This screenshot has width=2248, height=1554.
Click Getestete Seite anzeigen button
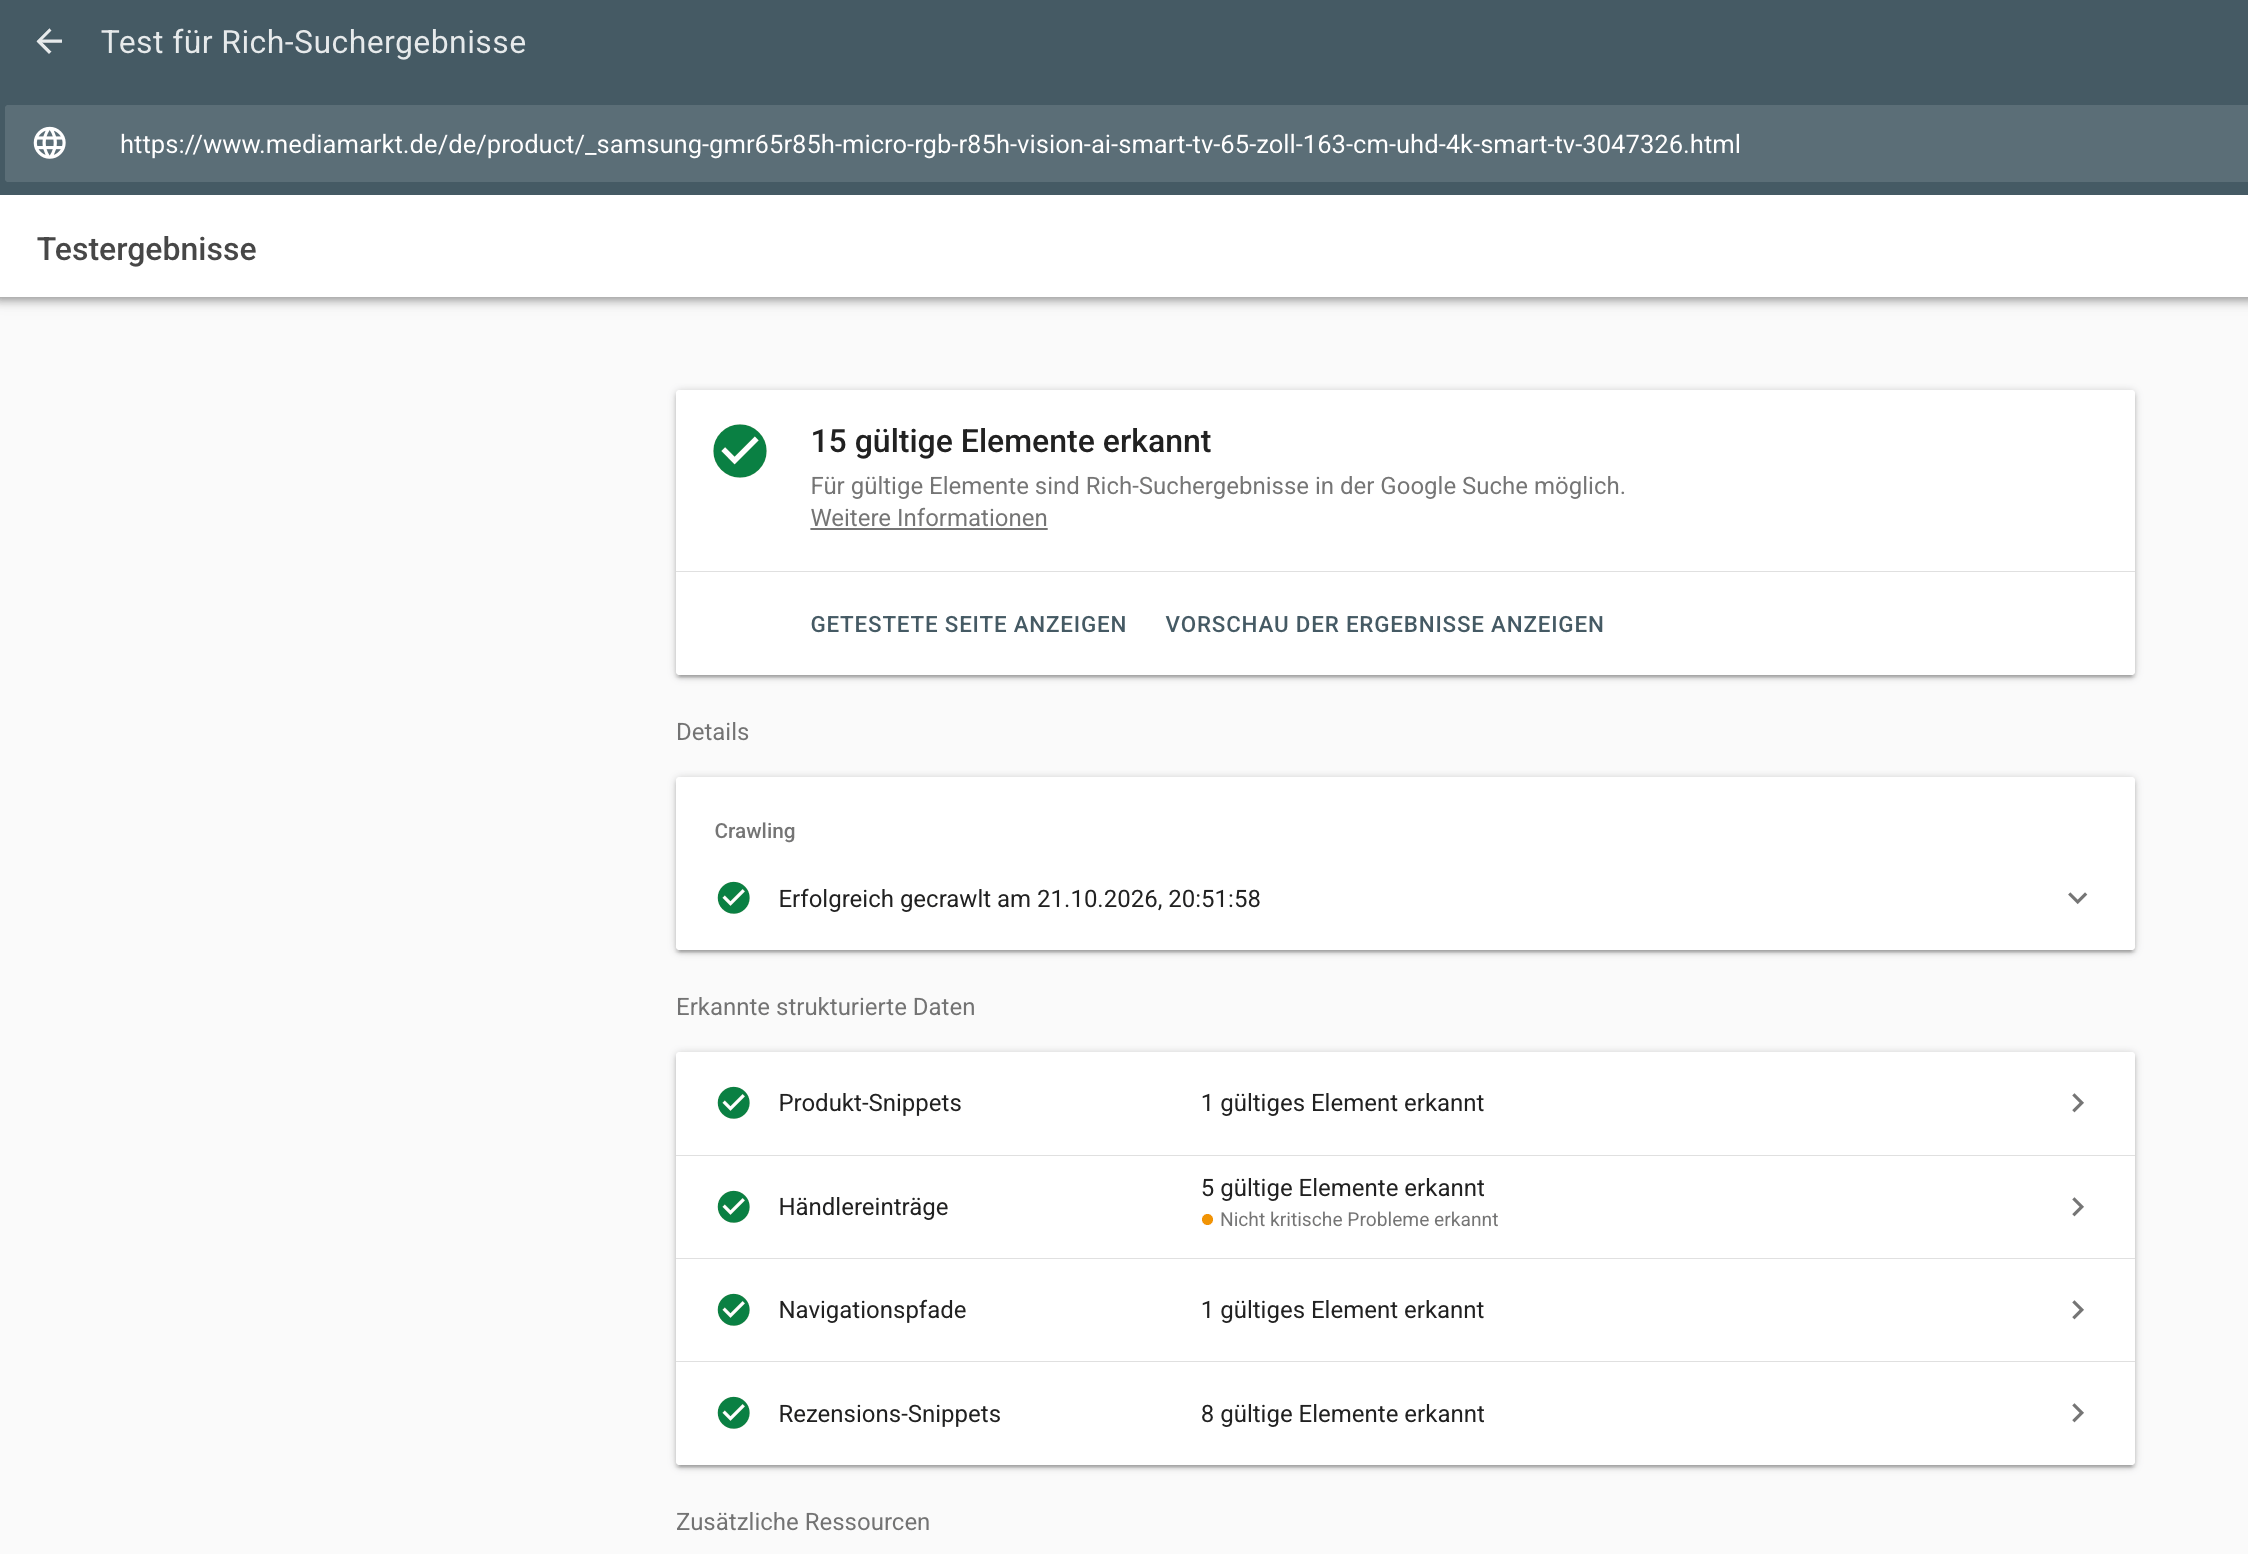tap(968, 624)
